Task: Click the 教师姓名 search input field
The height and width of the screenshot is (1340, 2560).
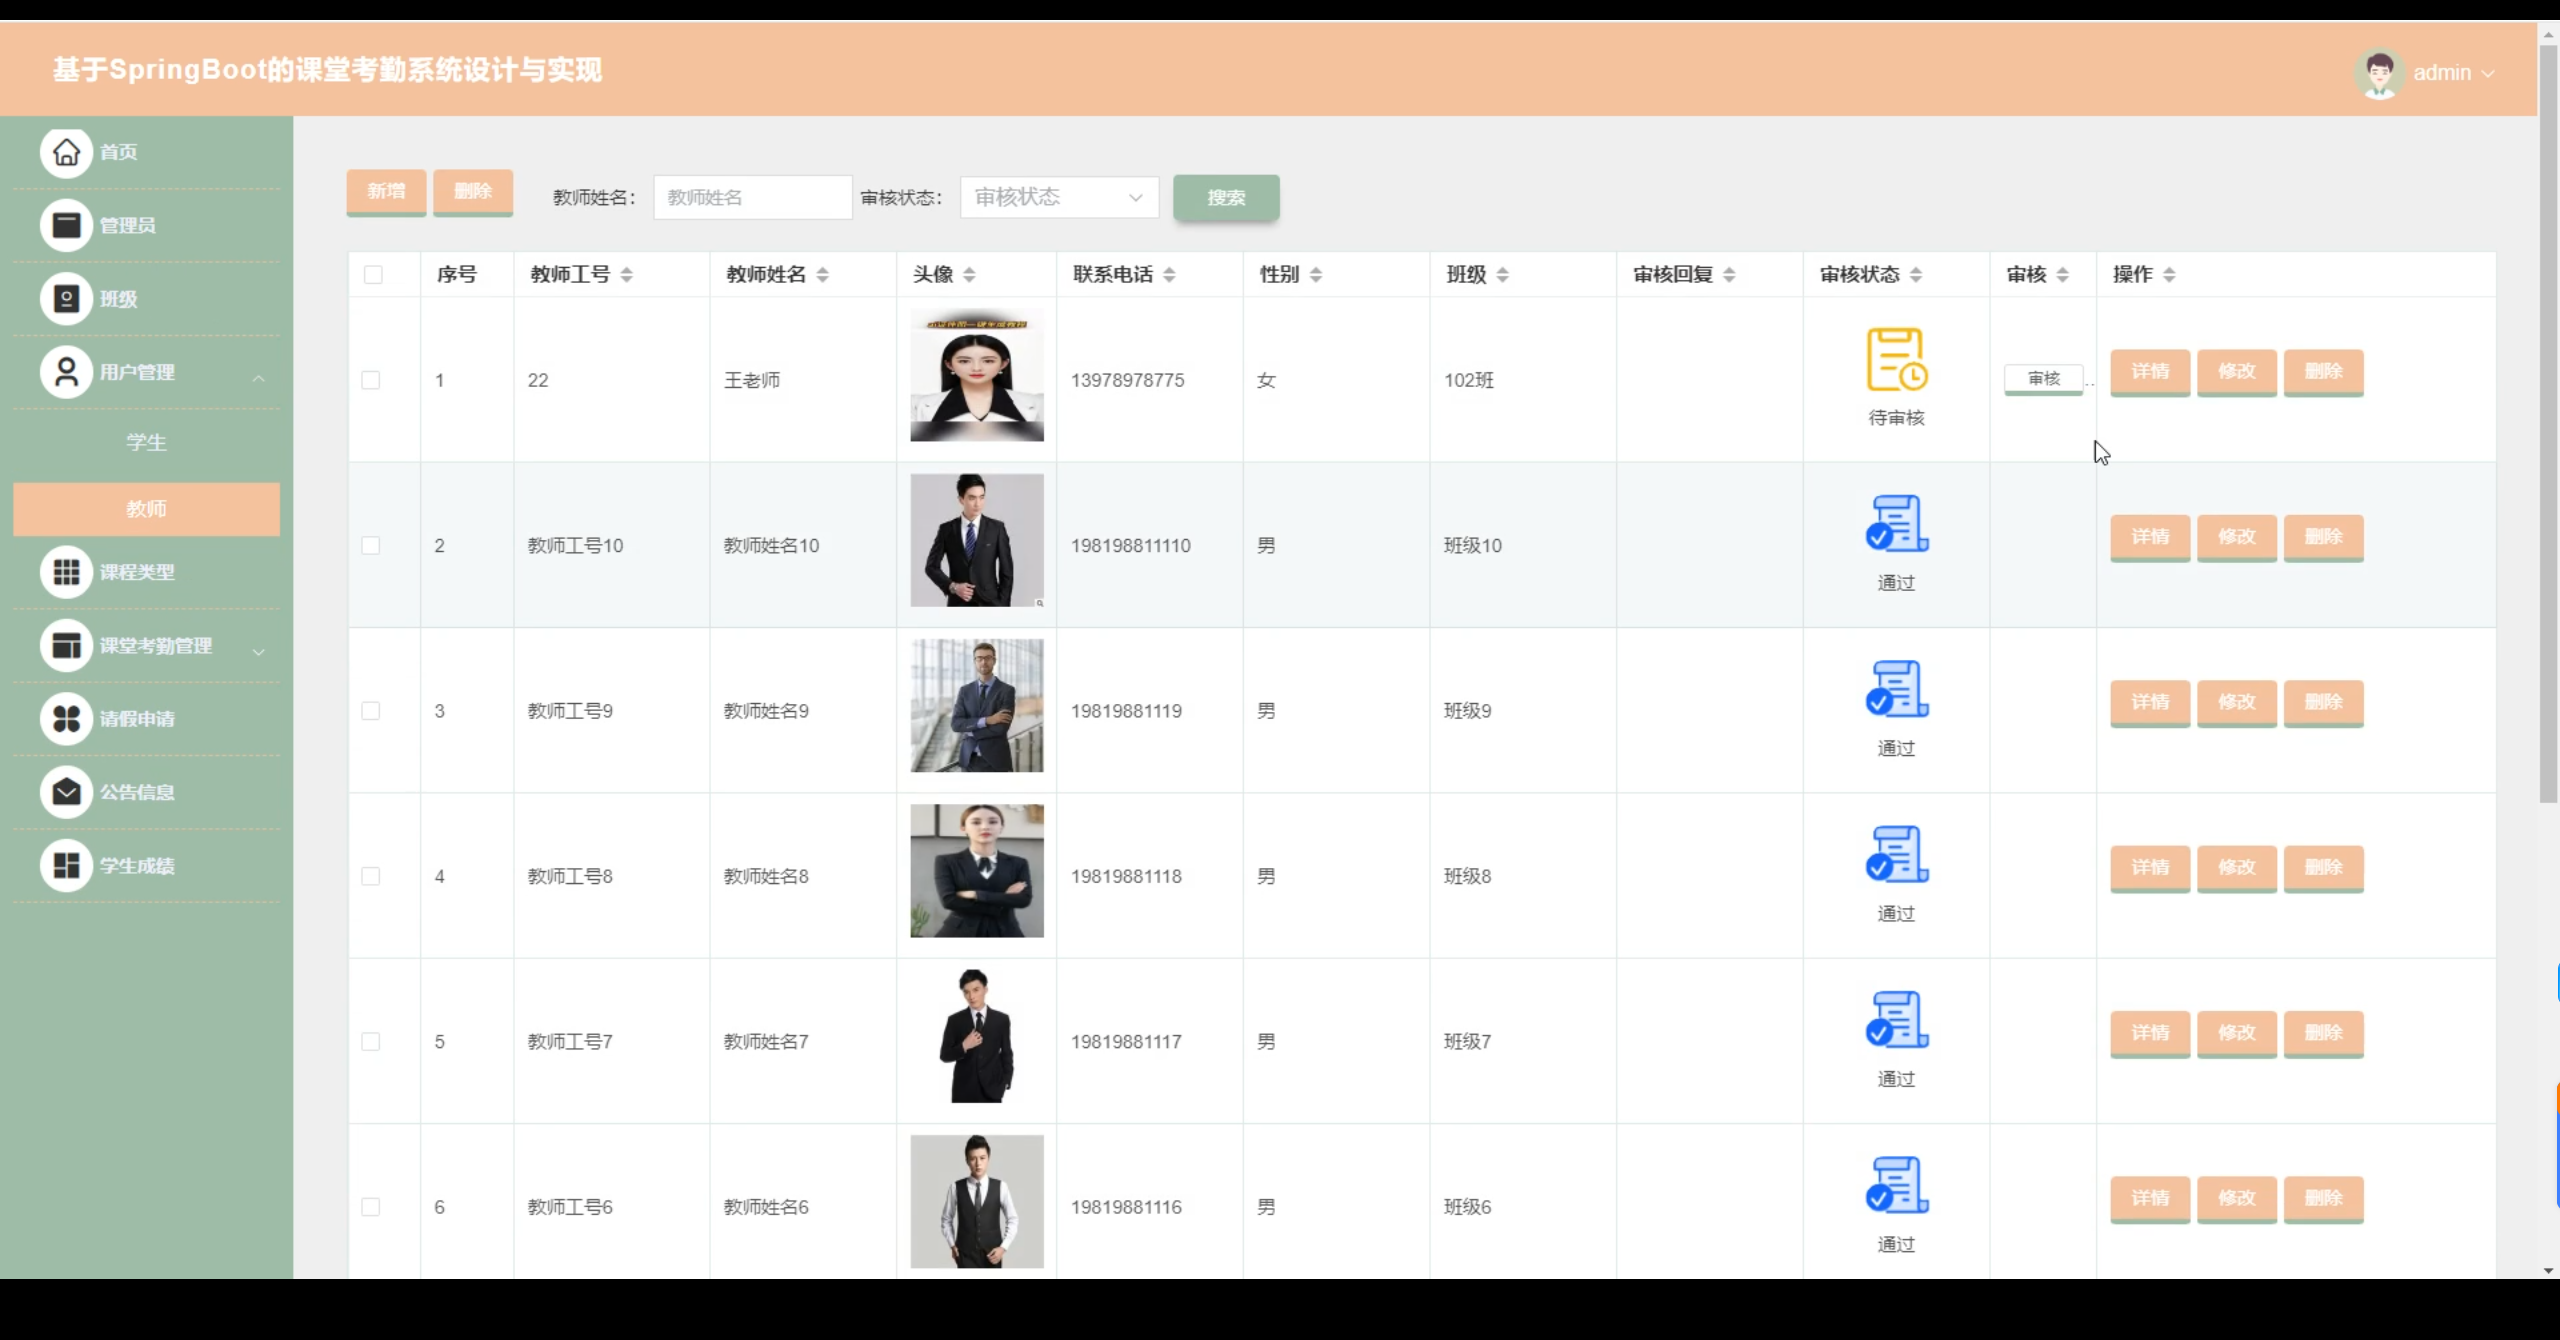Action: pos(752,197)
